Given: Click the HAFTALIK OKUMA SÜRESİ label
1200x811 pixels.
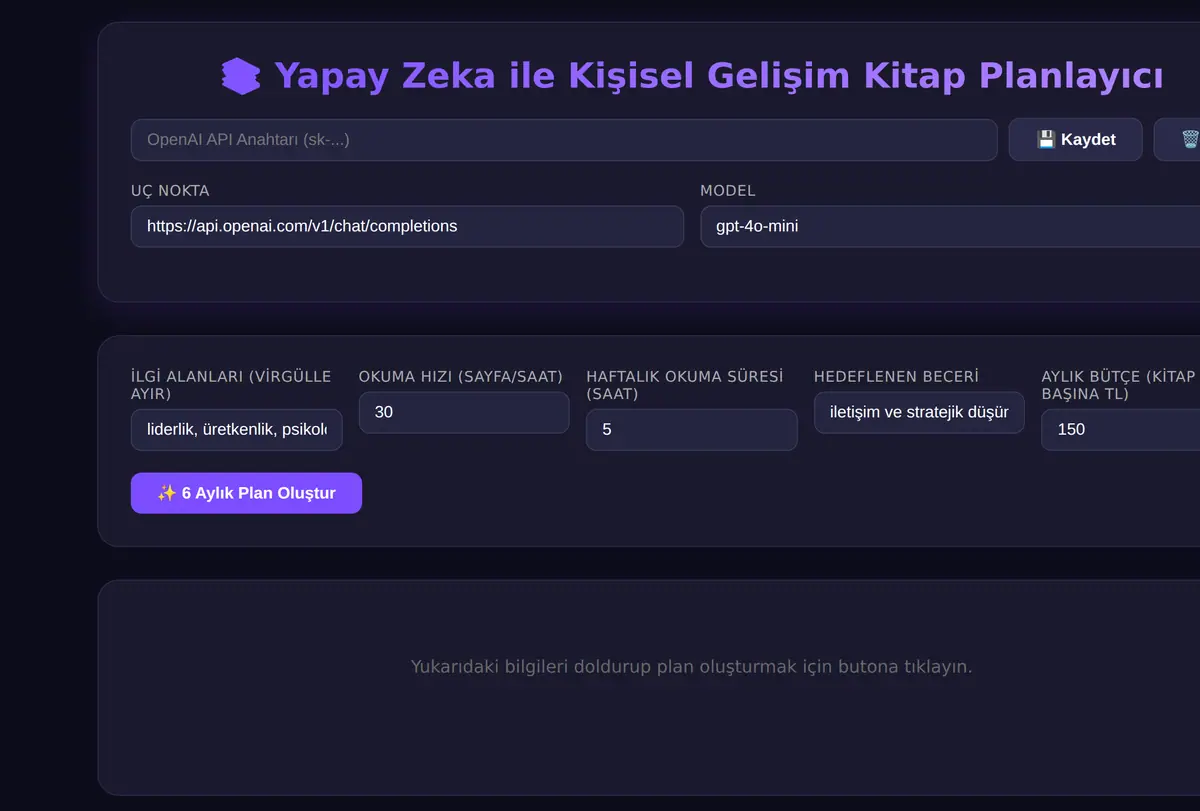Looking at the screenshot, I should tap(685, 385).
